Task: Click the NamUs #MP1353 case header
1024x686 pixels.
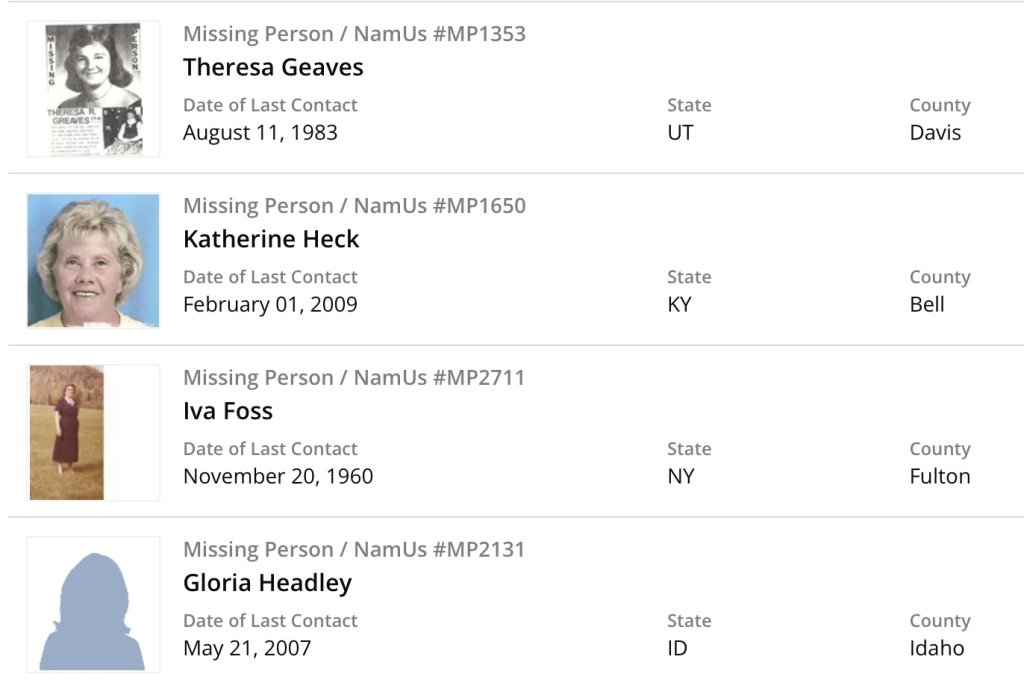Action: coord(354,34)
